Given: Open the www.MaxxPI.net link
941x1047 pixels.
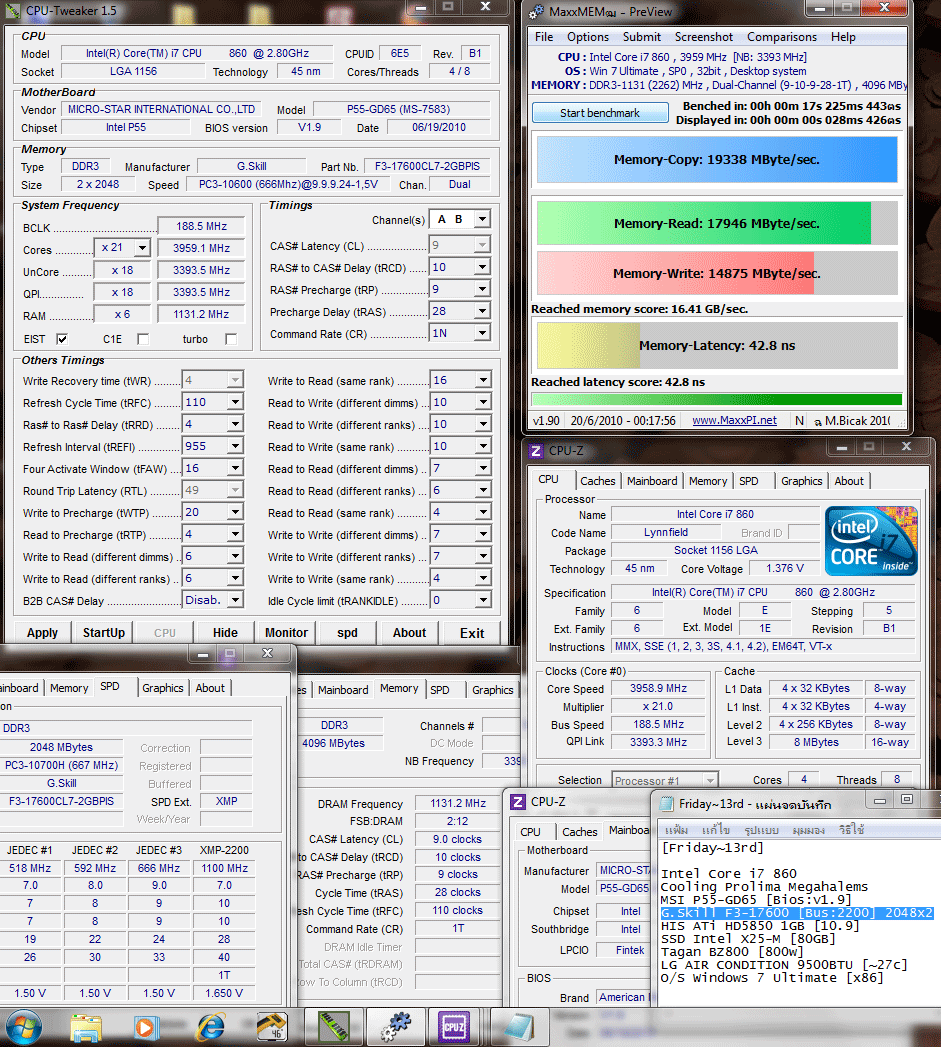Looking at the screenshot, I should (734, 421).
